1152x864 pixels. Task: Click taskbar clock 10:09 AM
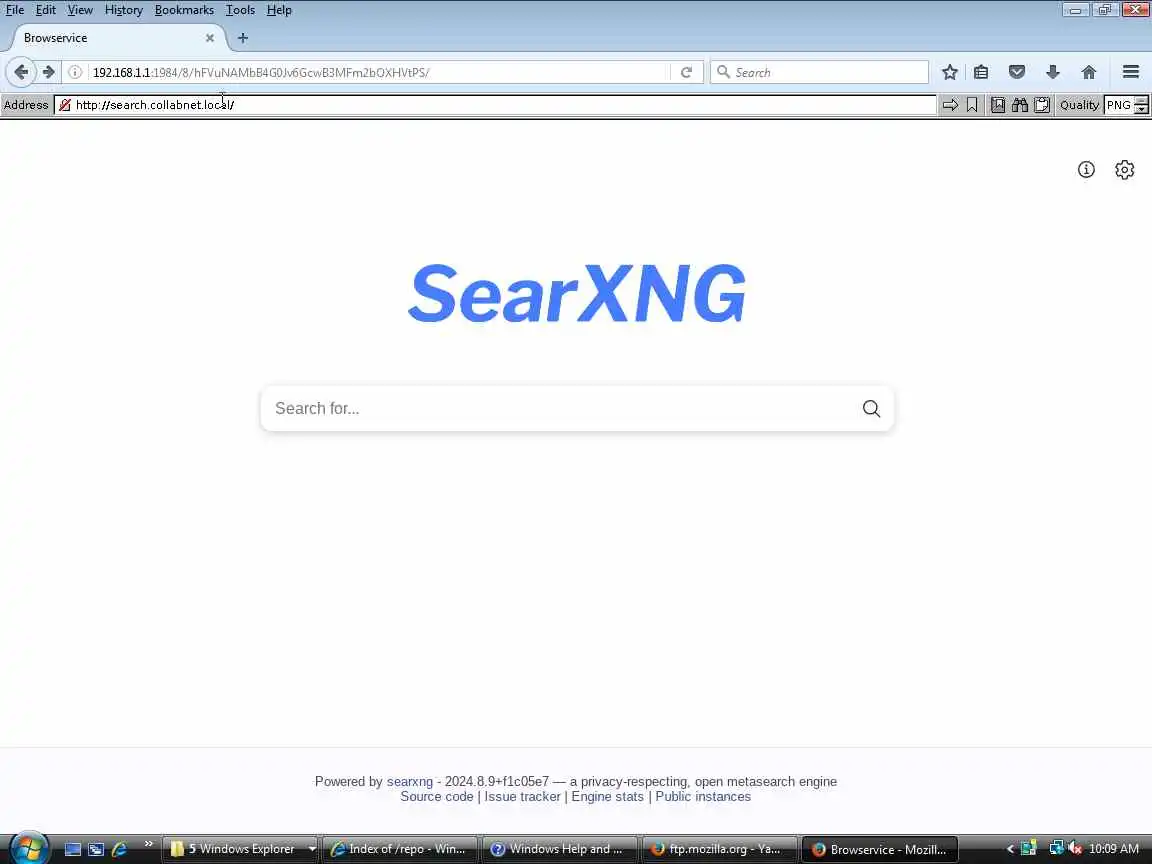click(x=1114, y=849)
